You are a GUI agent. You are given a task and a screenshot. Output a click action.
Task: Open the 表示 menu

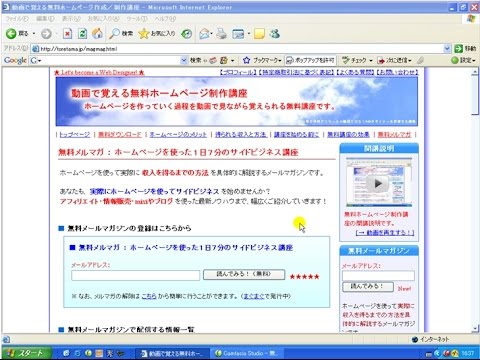coord(71,19)
